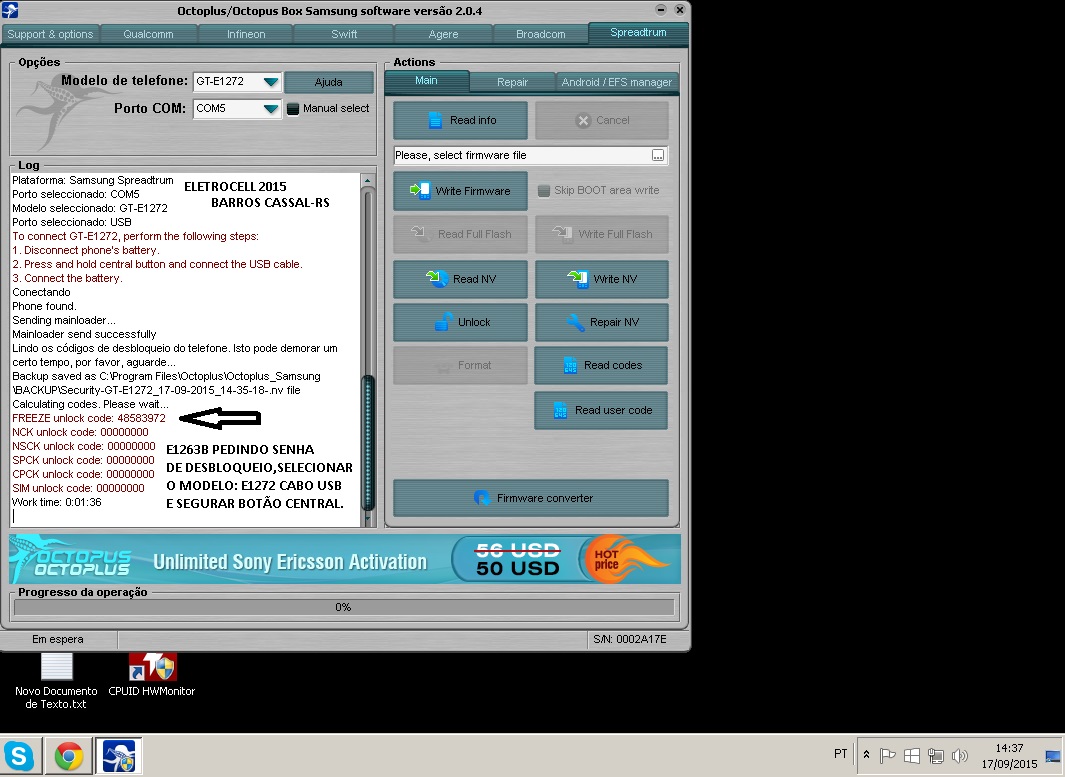Click the Ajuda button
The image size is (1065, 777).
329,82
